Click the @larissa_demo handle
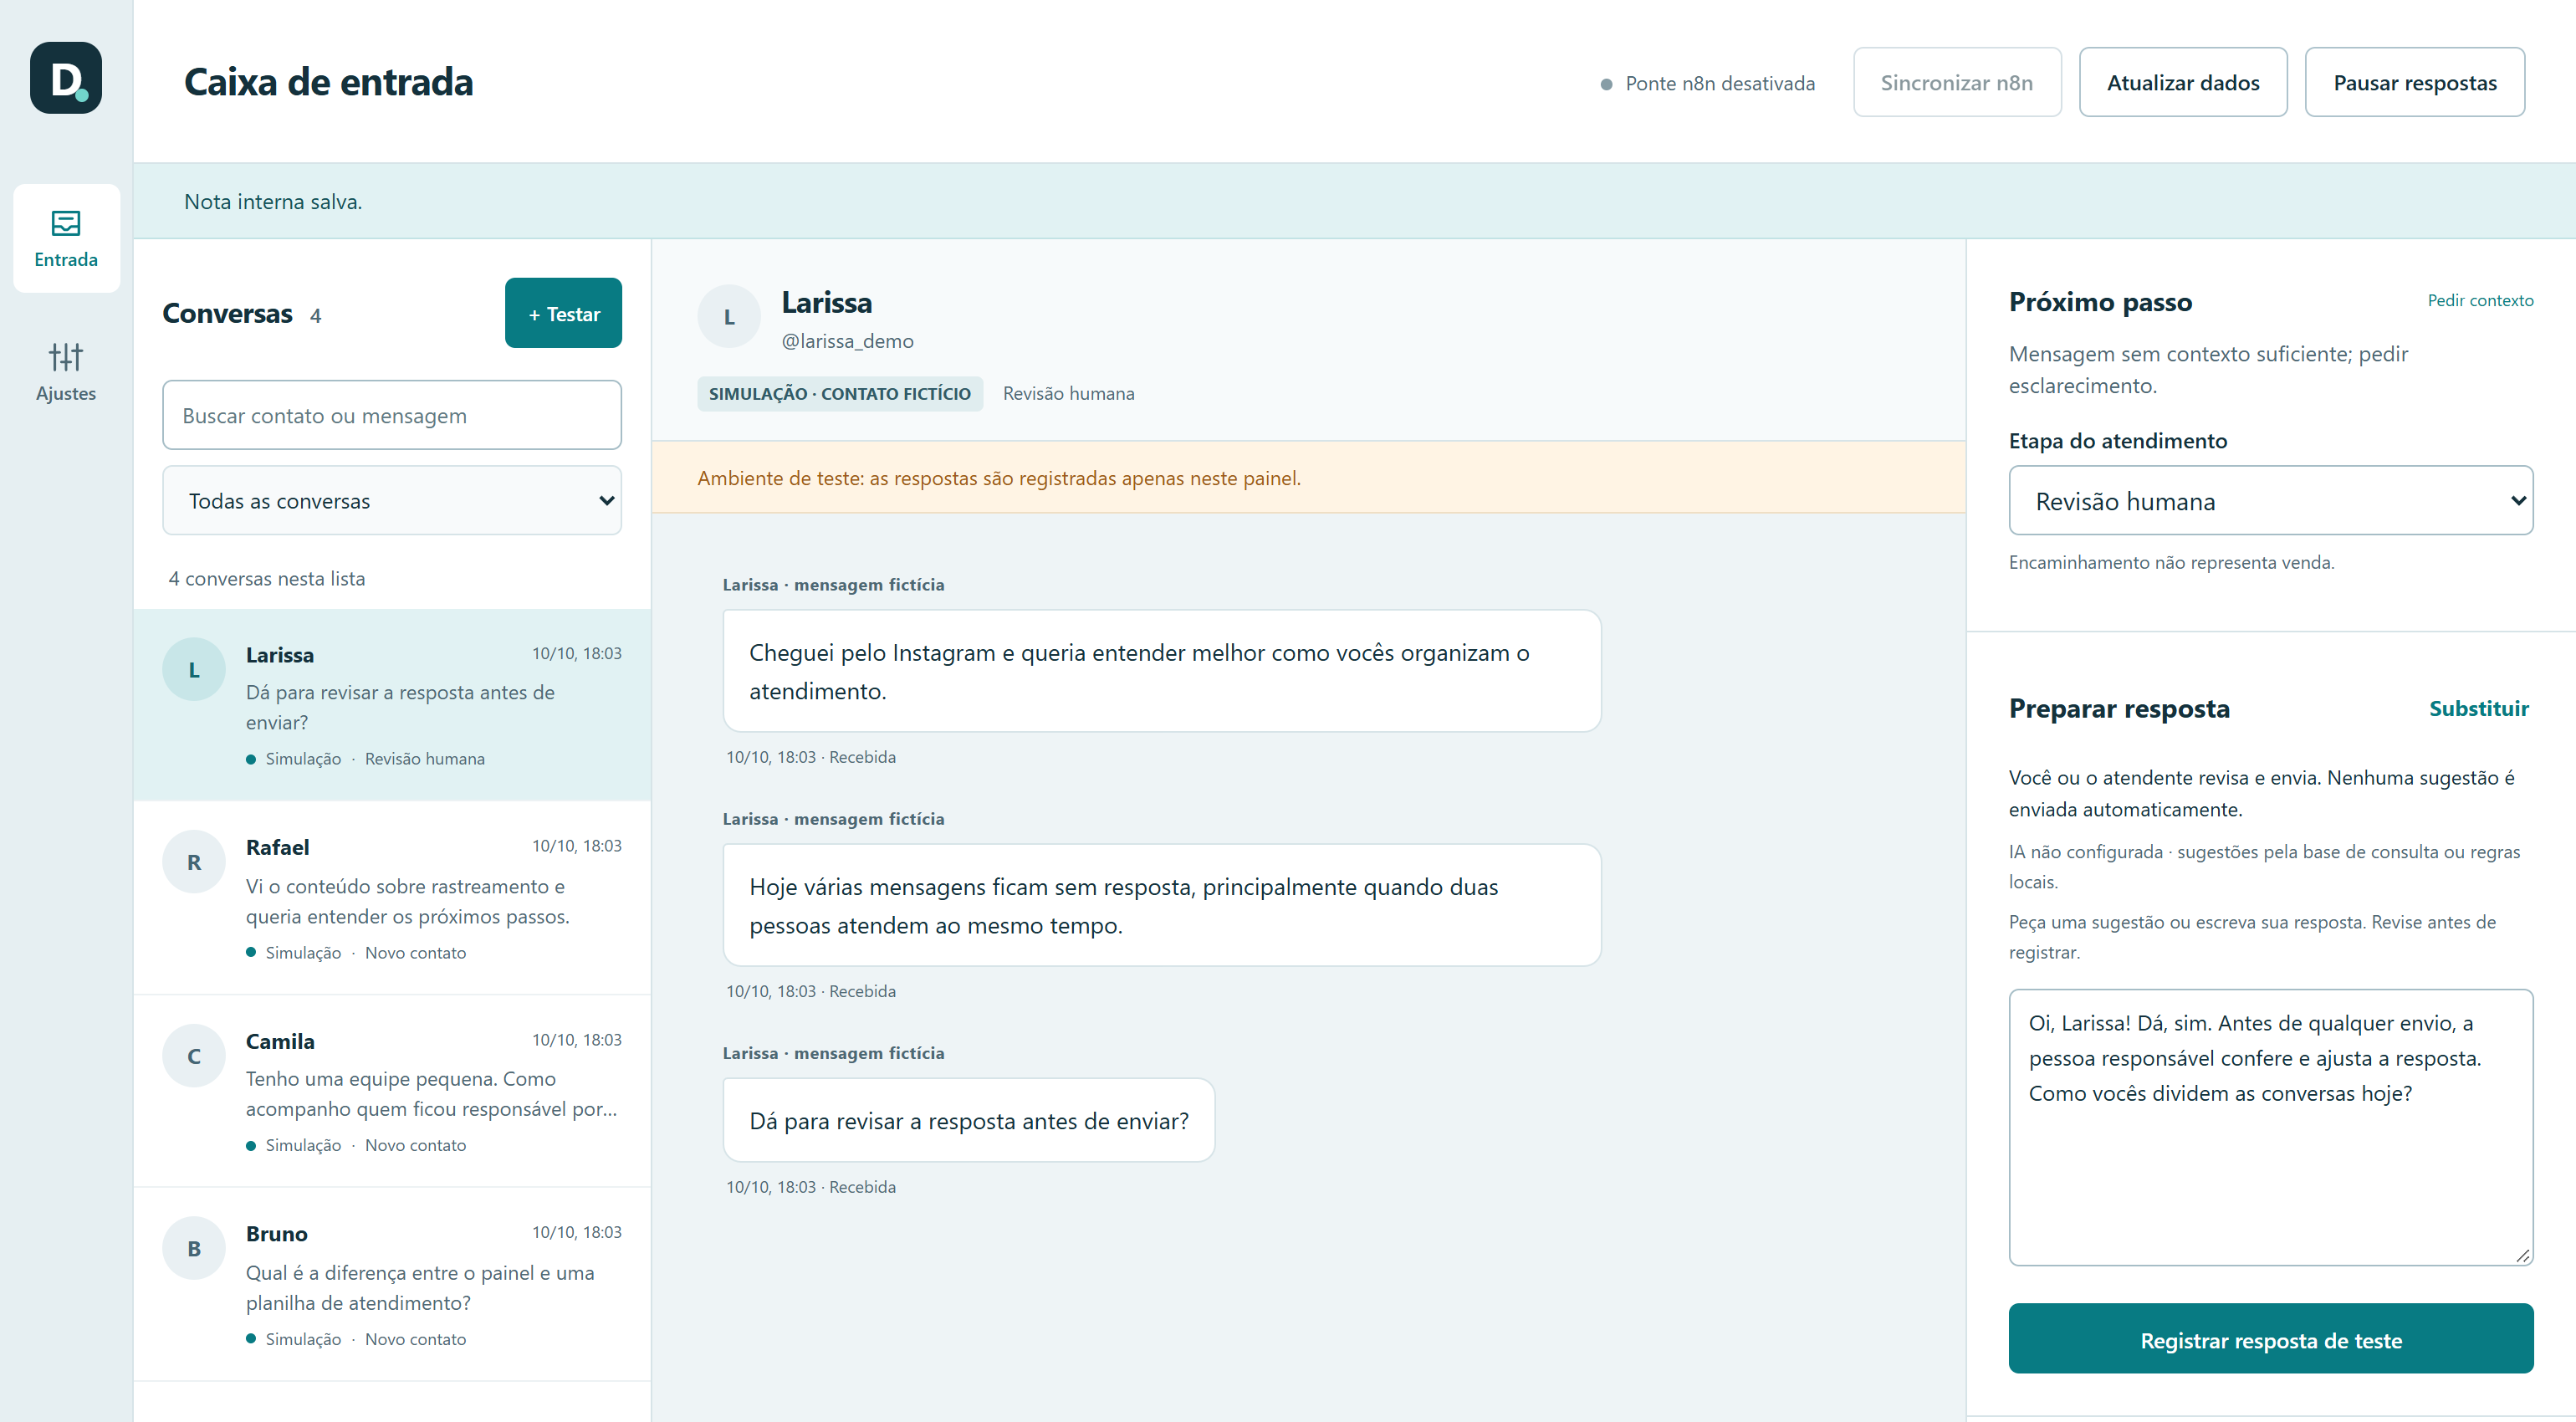This screenshot has height=1422, width=2576. point(847,341)
